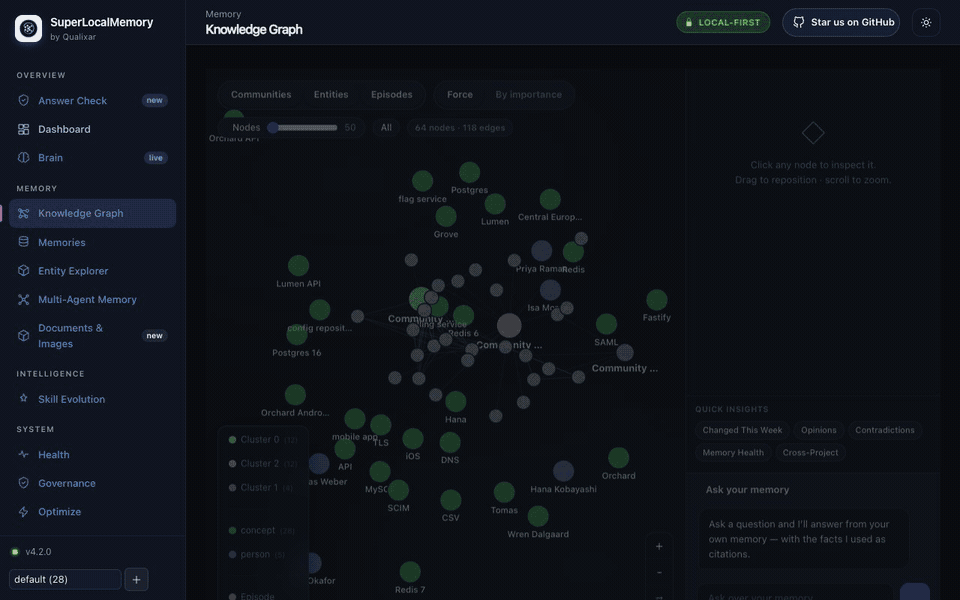Click the SuperLocalMemory logo icon
Screen dimensions: 960x600
28,28
